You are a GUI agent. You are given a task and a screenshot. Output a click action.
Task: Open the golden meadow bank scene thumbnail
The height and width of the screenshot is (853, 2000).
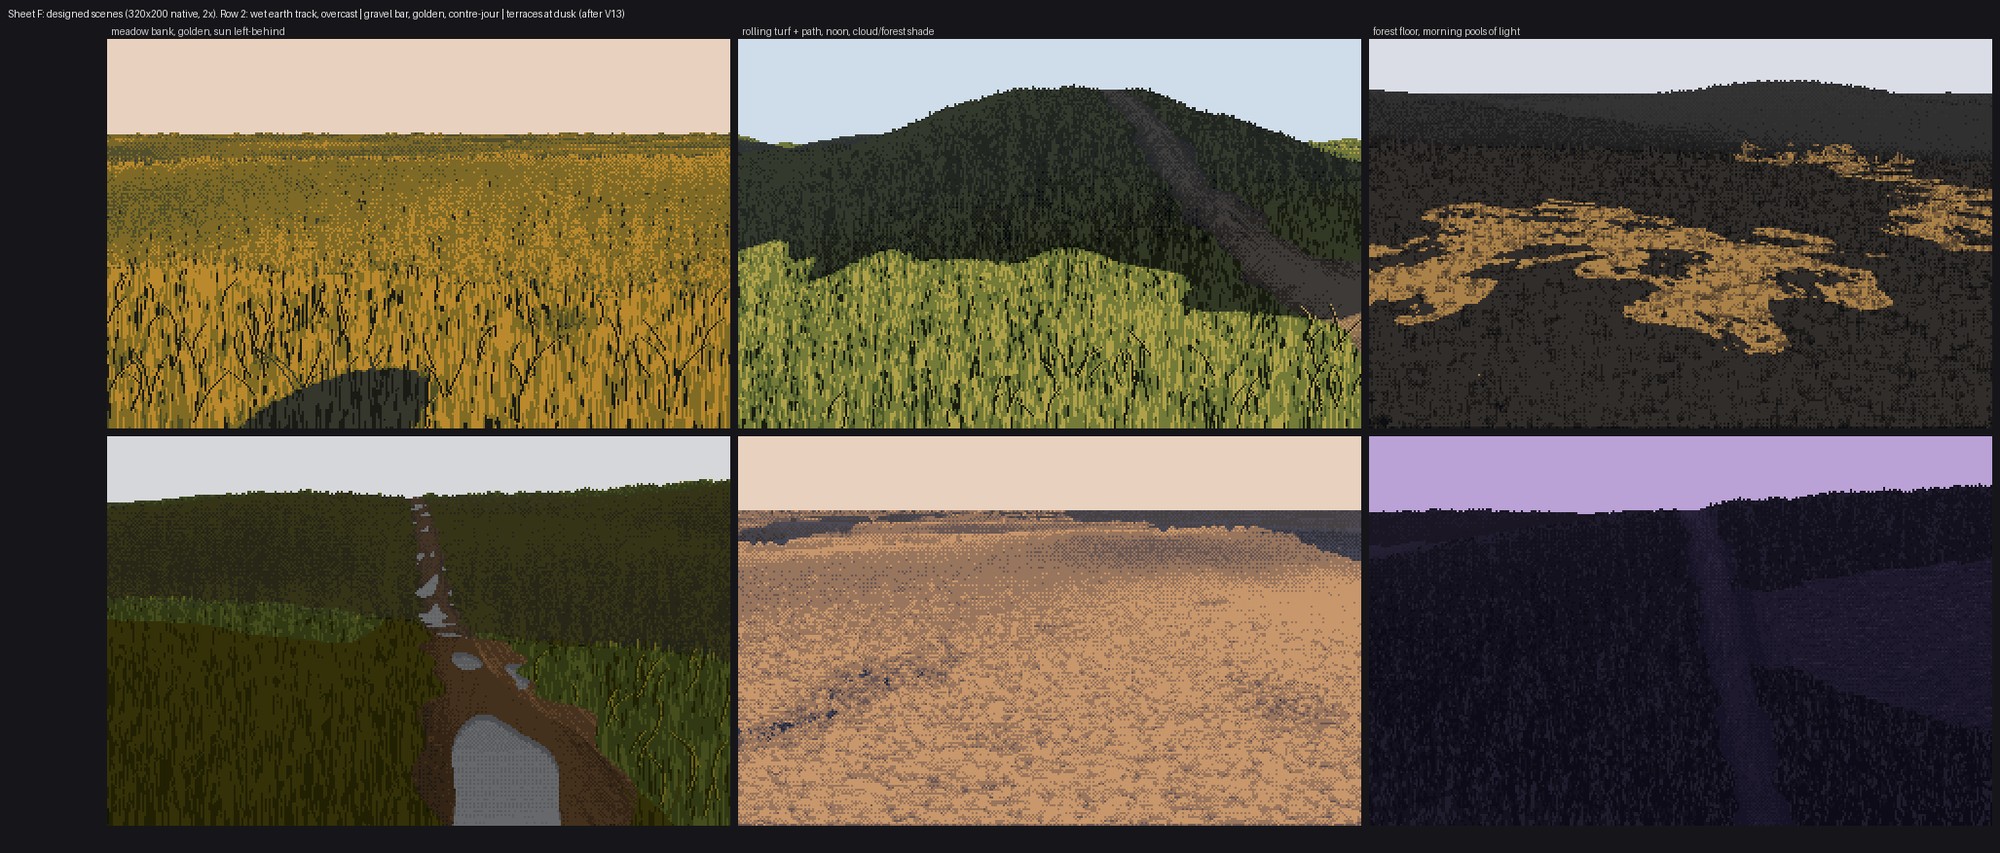coord(419,234)
